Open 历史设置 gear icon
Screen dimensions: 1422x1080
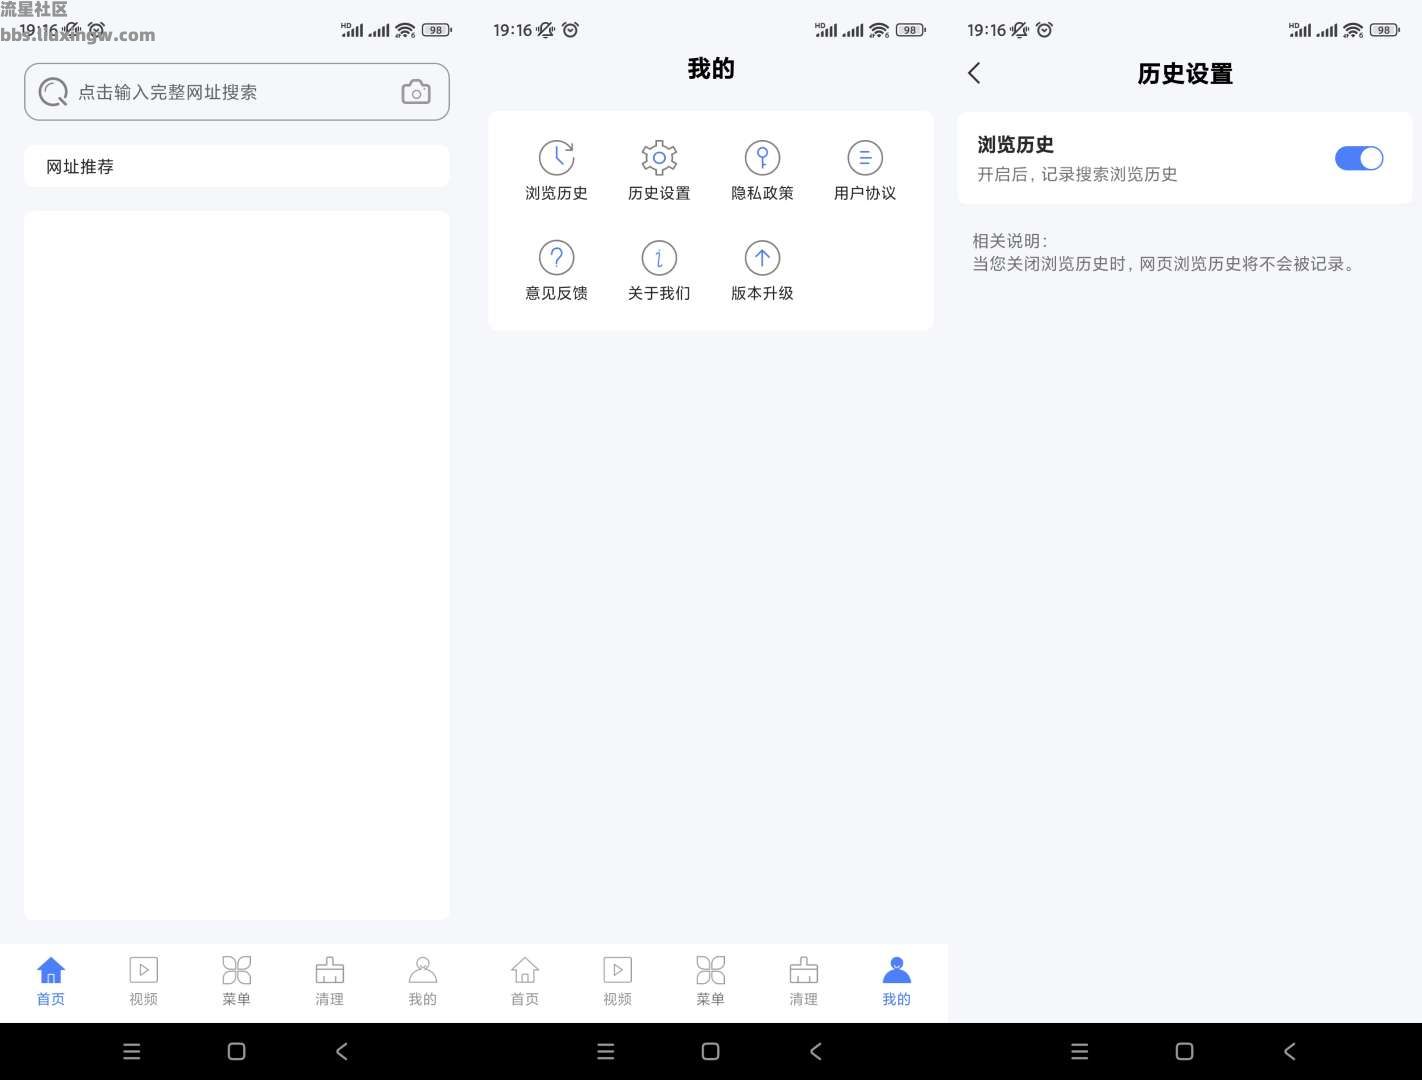point(659,158)
